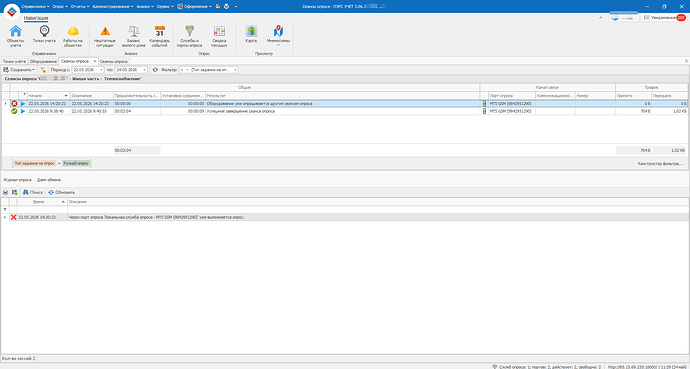Open Нештатные ситуации warning icon
Image resolution: width=690 pixels, height=369 pixels.
tap(105, 36)
